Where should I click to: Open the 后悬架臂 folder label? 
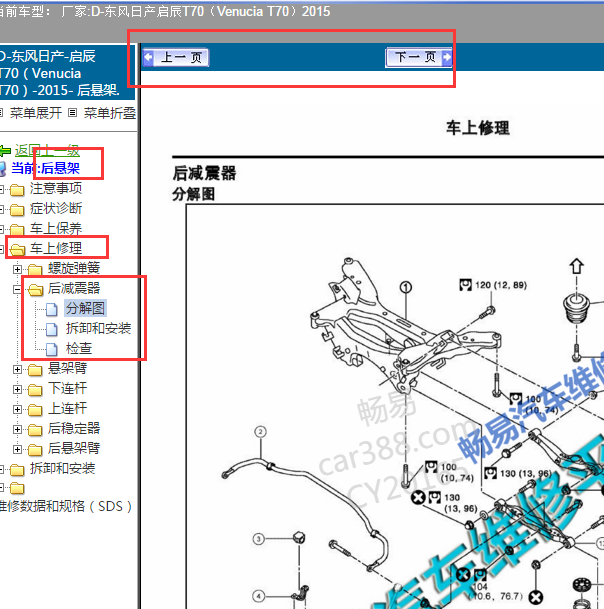click(x=74, y=449)
